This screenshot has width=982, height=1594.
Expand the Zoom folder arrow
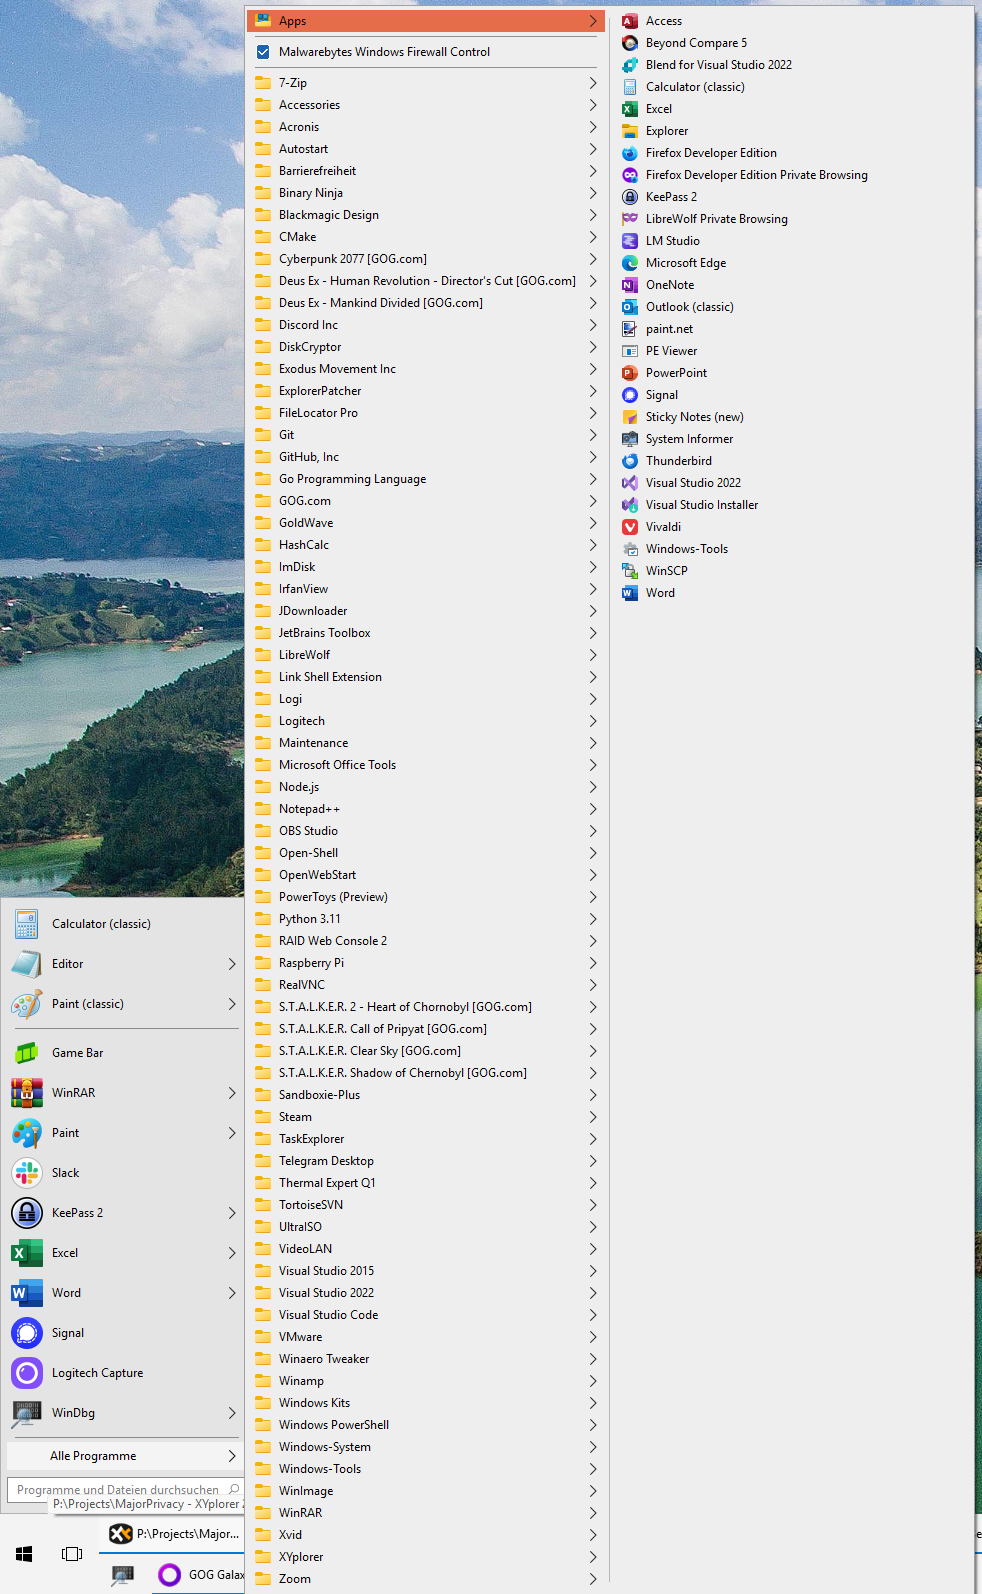click(593, 1579)
